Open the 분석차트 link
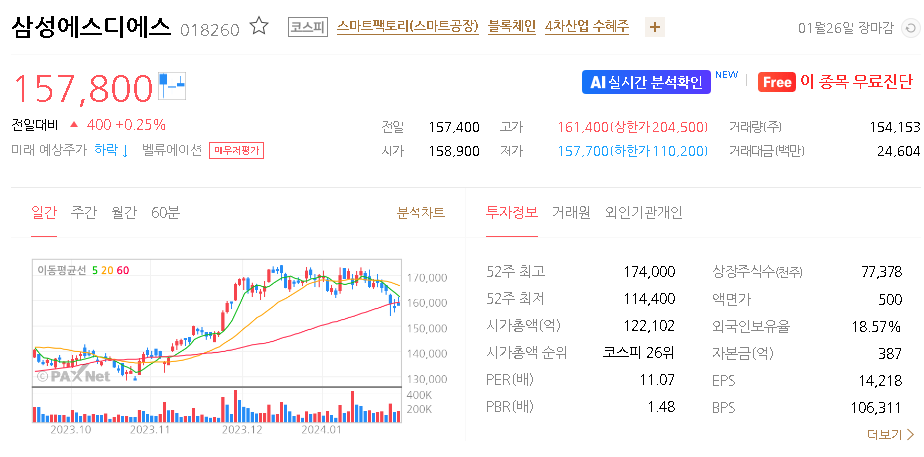This screenshot has height=457, width=924. pyautogui.click(x=421, y=213)
